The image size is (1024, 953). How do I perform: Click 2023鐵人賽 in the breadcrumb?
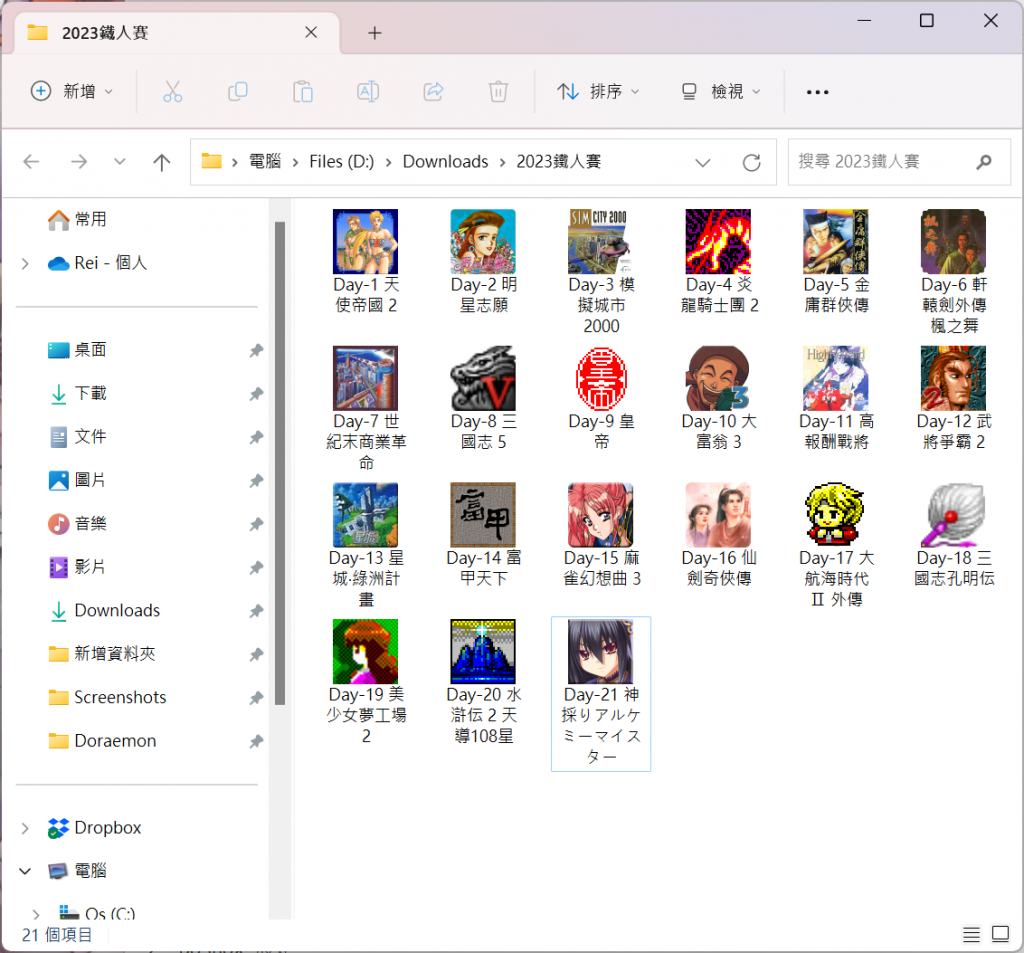pyautogui.click(x=559, y=161)
